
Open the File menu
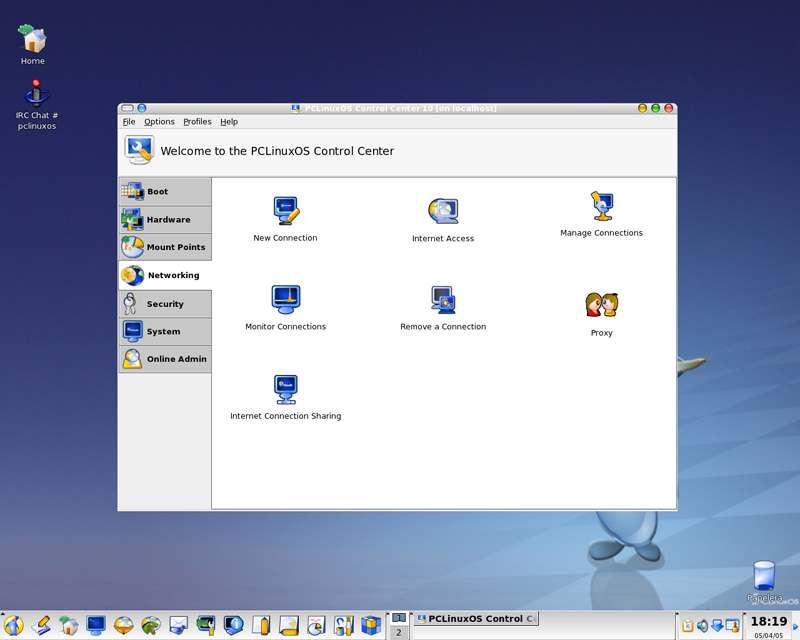tap(129, 121)
